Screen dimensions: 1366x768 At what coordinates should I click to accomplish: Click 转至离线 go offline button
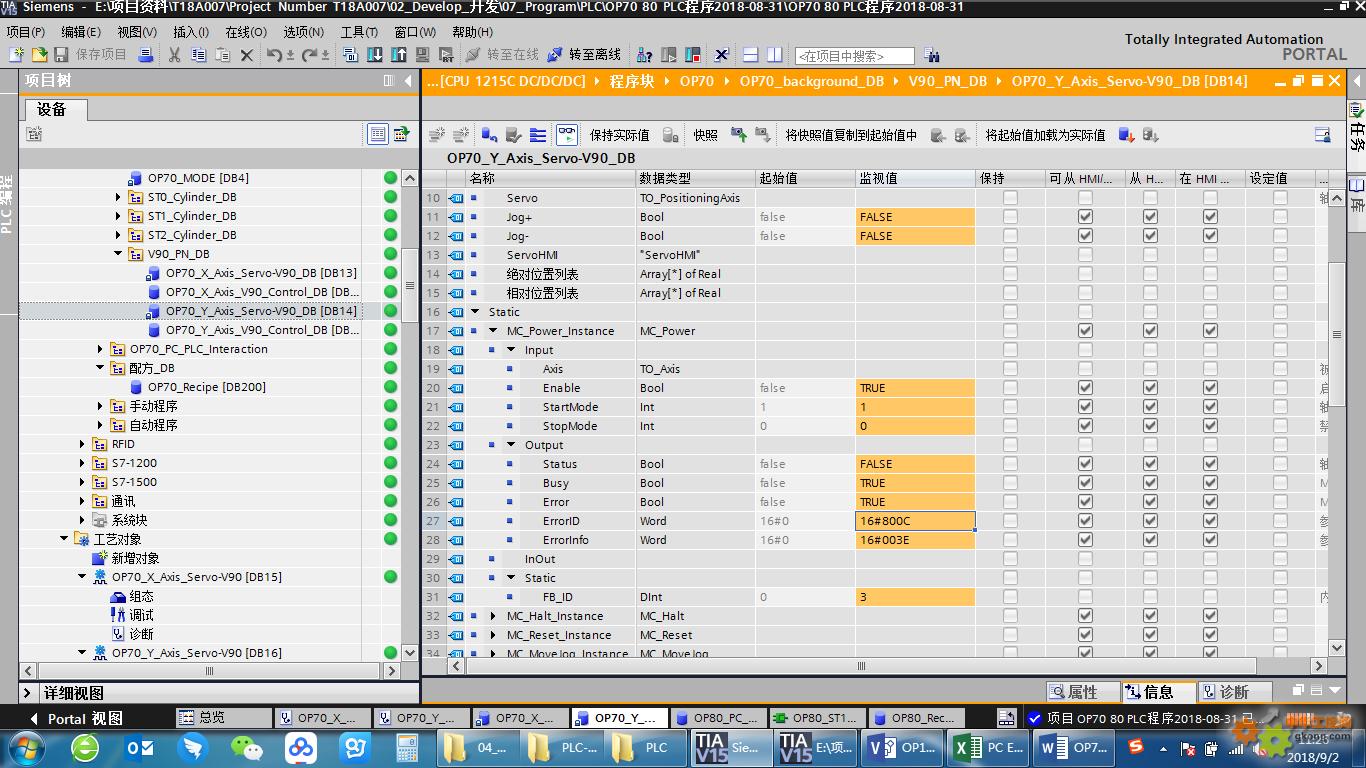tap(585, 55)
